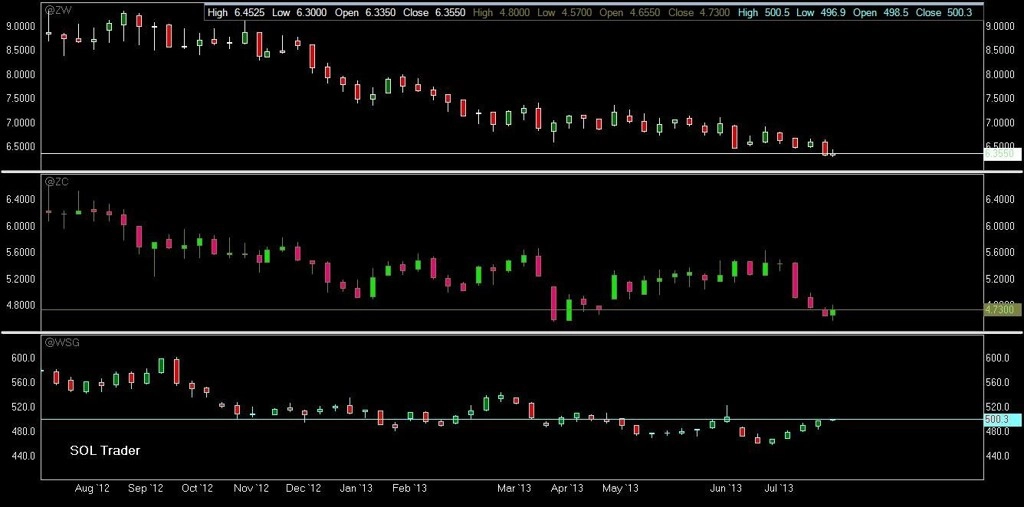This screenshot has height=507, width=1024.
Task: Click the May '13 date label
Action: [620, 488]
